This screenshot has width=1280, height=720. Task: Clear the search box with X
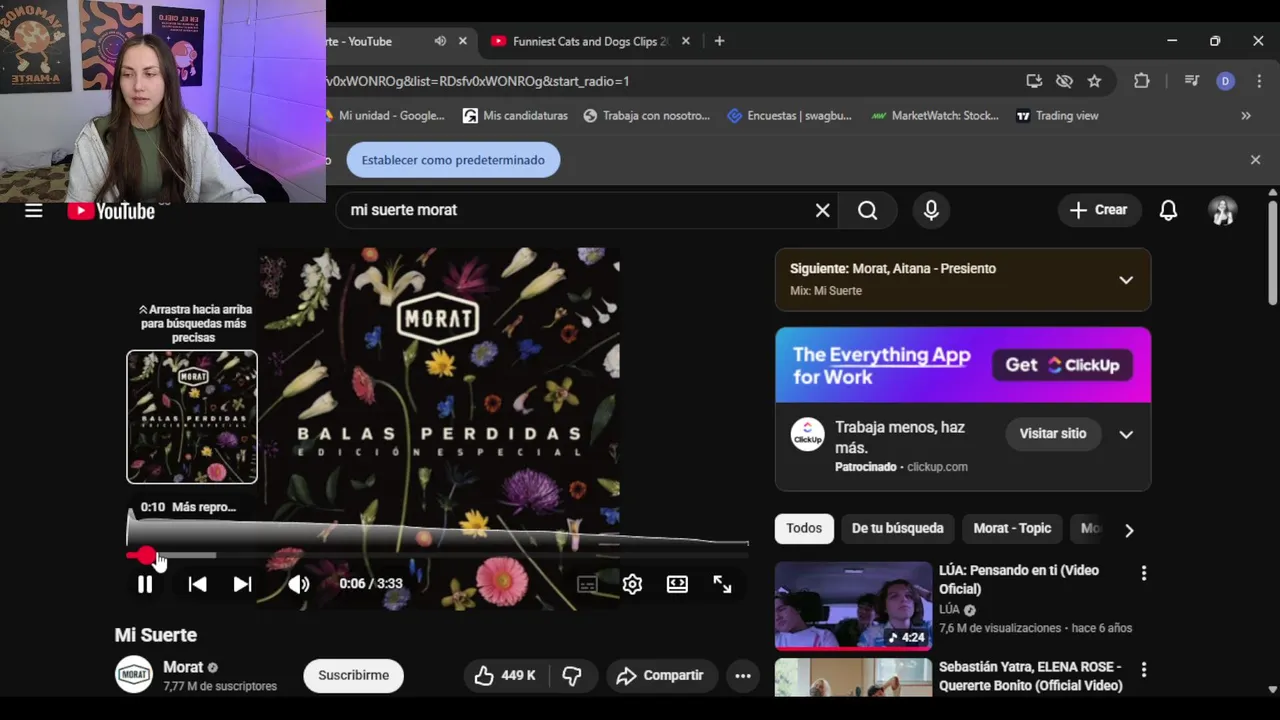(822, 210)
